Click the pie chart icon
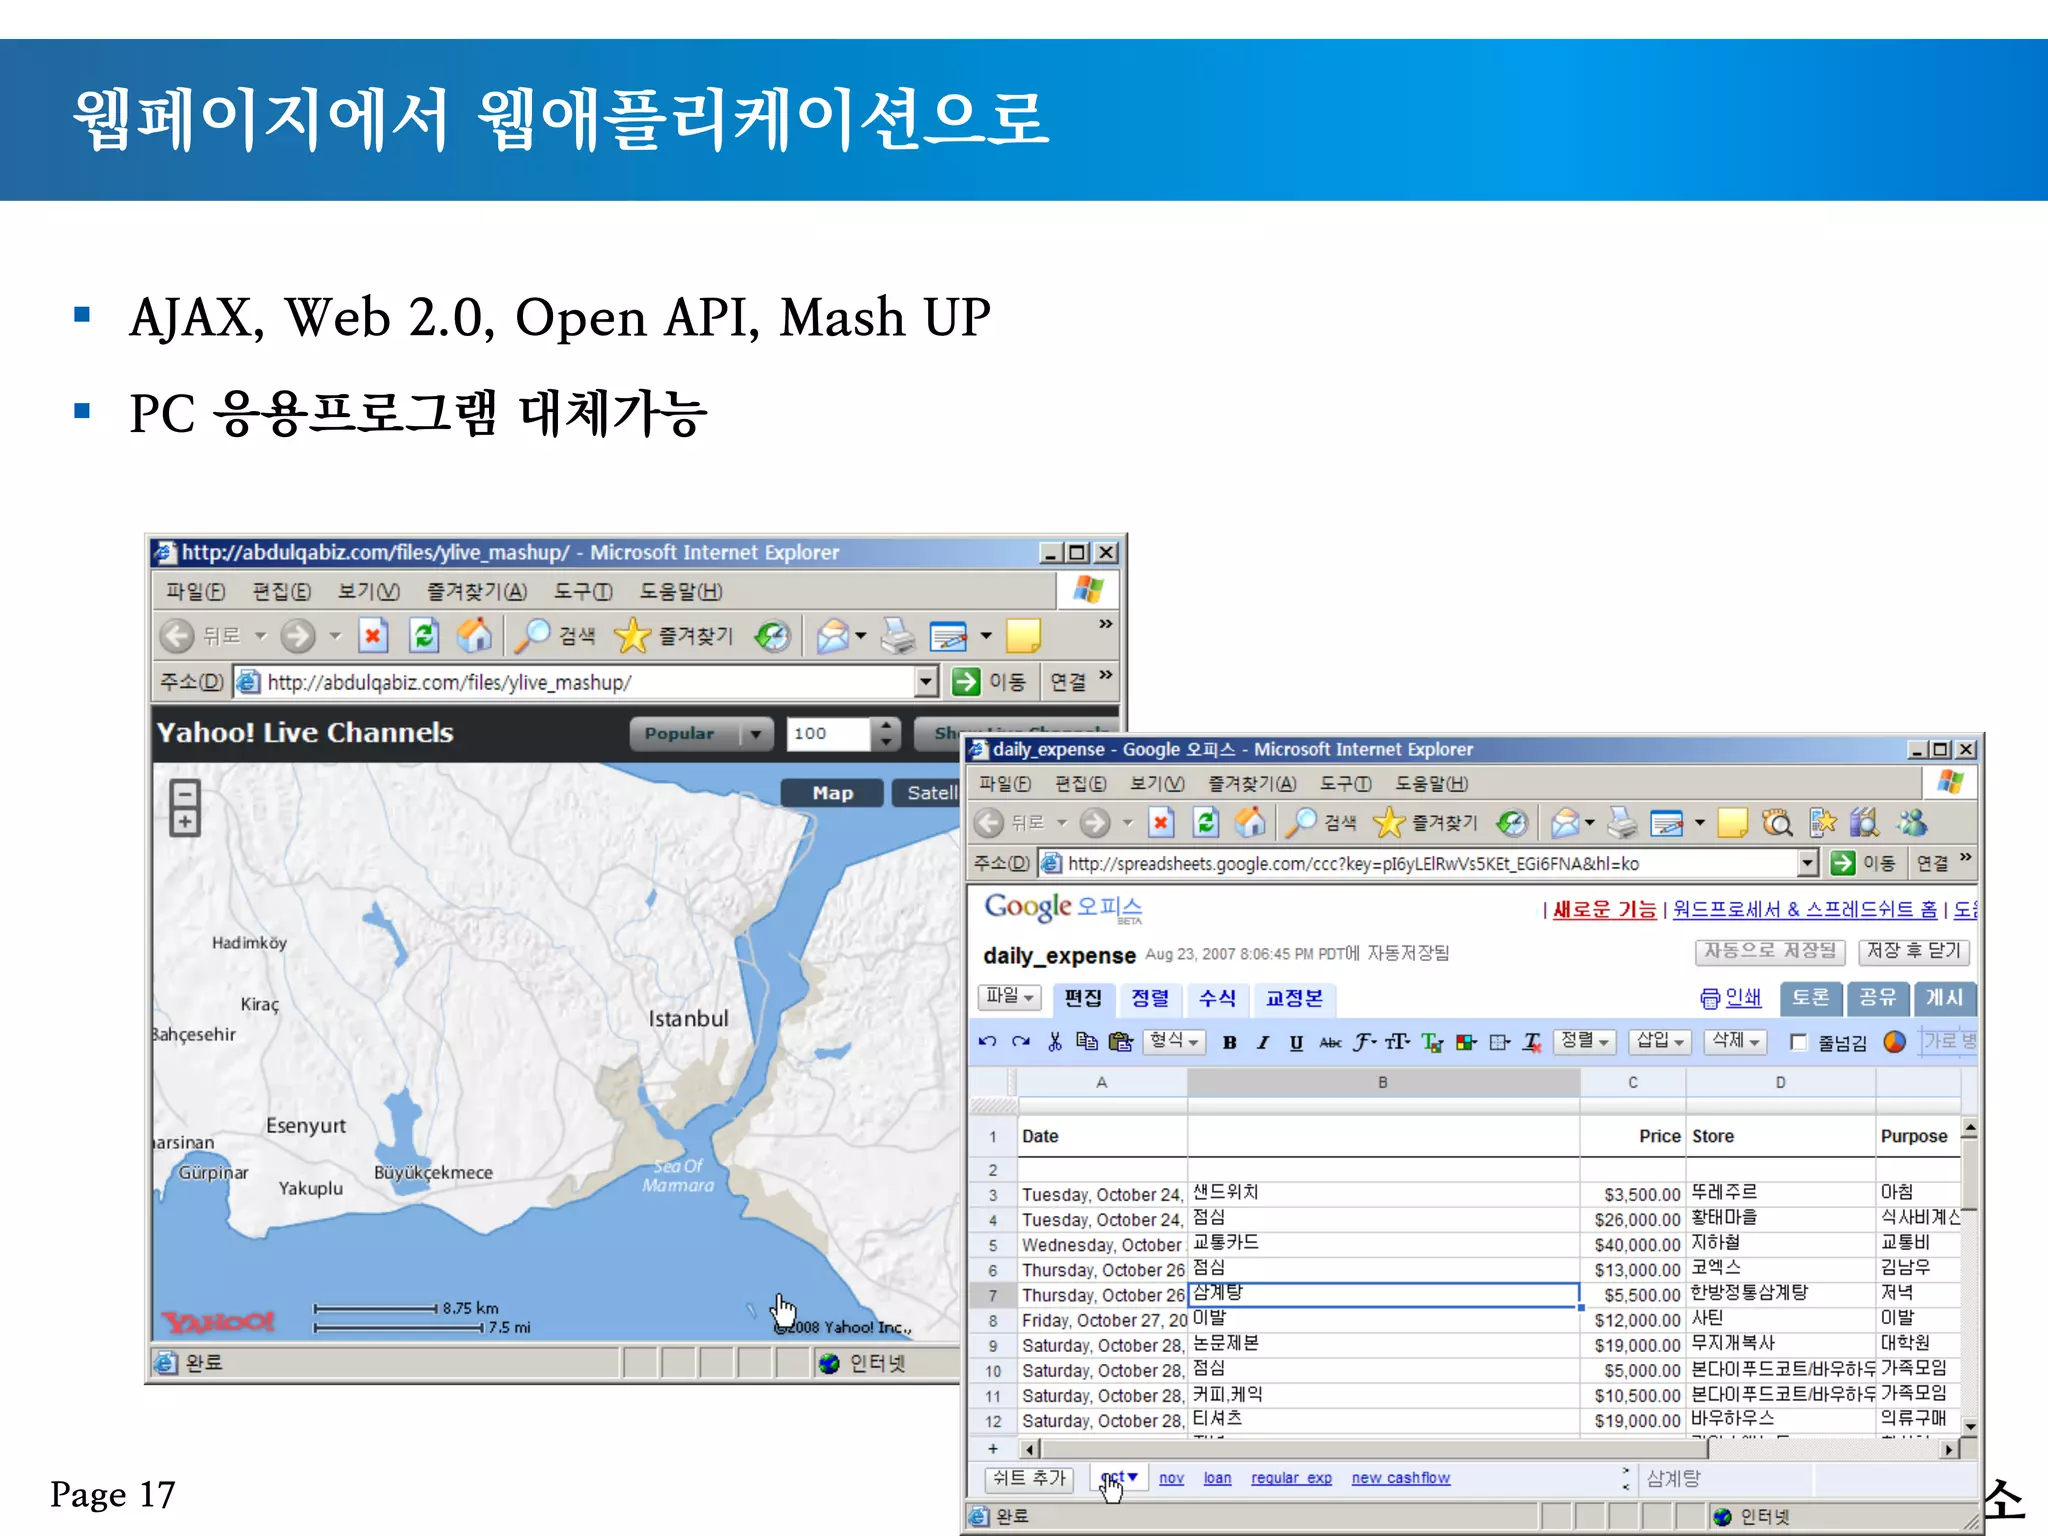 pos(1894,1042)
